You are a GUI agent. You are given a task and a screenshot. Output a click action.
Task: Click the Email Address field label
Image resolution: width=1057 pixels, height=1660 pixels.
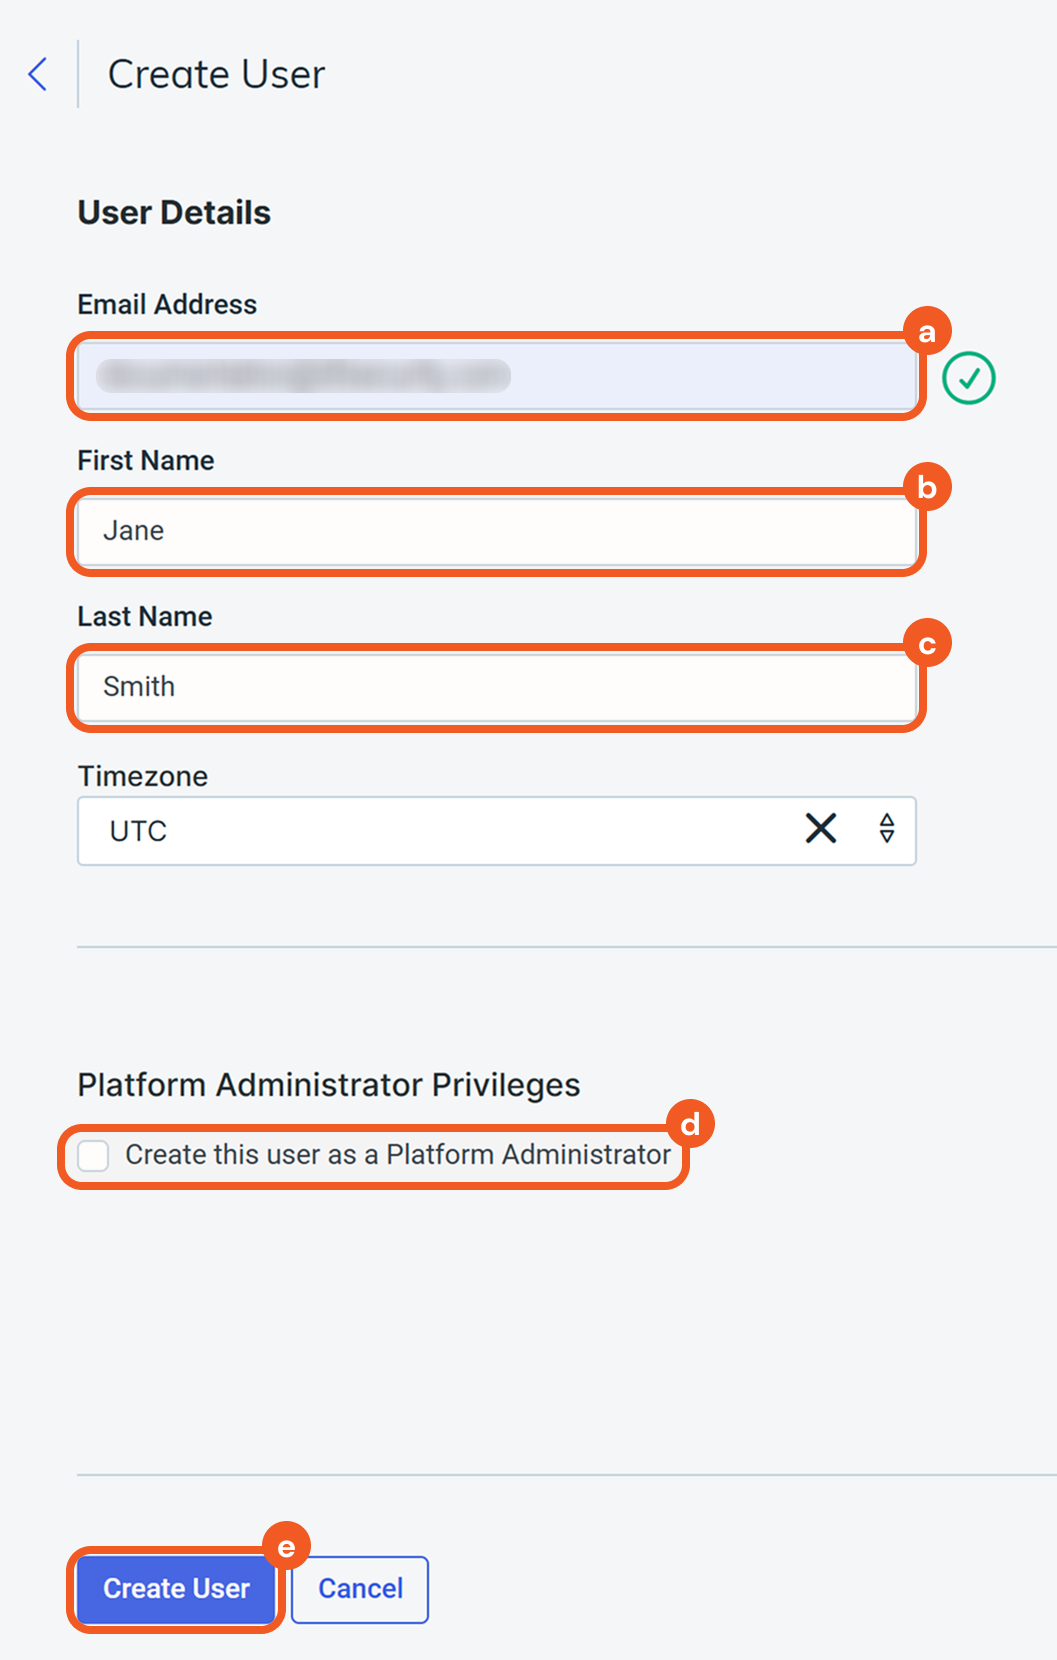[167, 304]
